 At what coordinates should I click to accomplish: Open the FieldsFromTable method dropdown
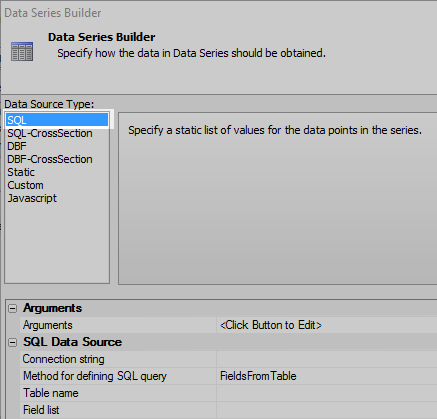coord(327,376)
